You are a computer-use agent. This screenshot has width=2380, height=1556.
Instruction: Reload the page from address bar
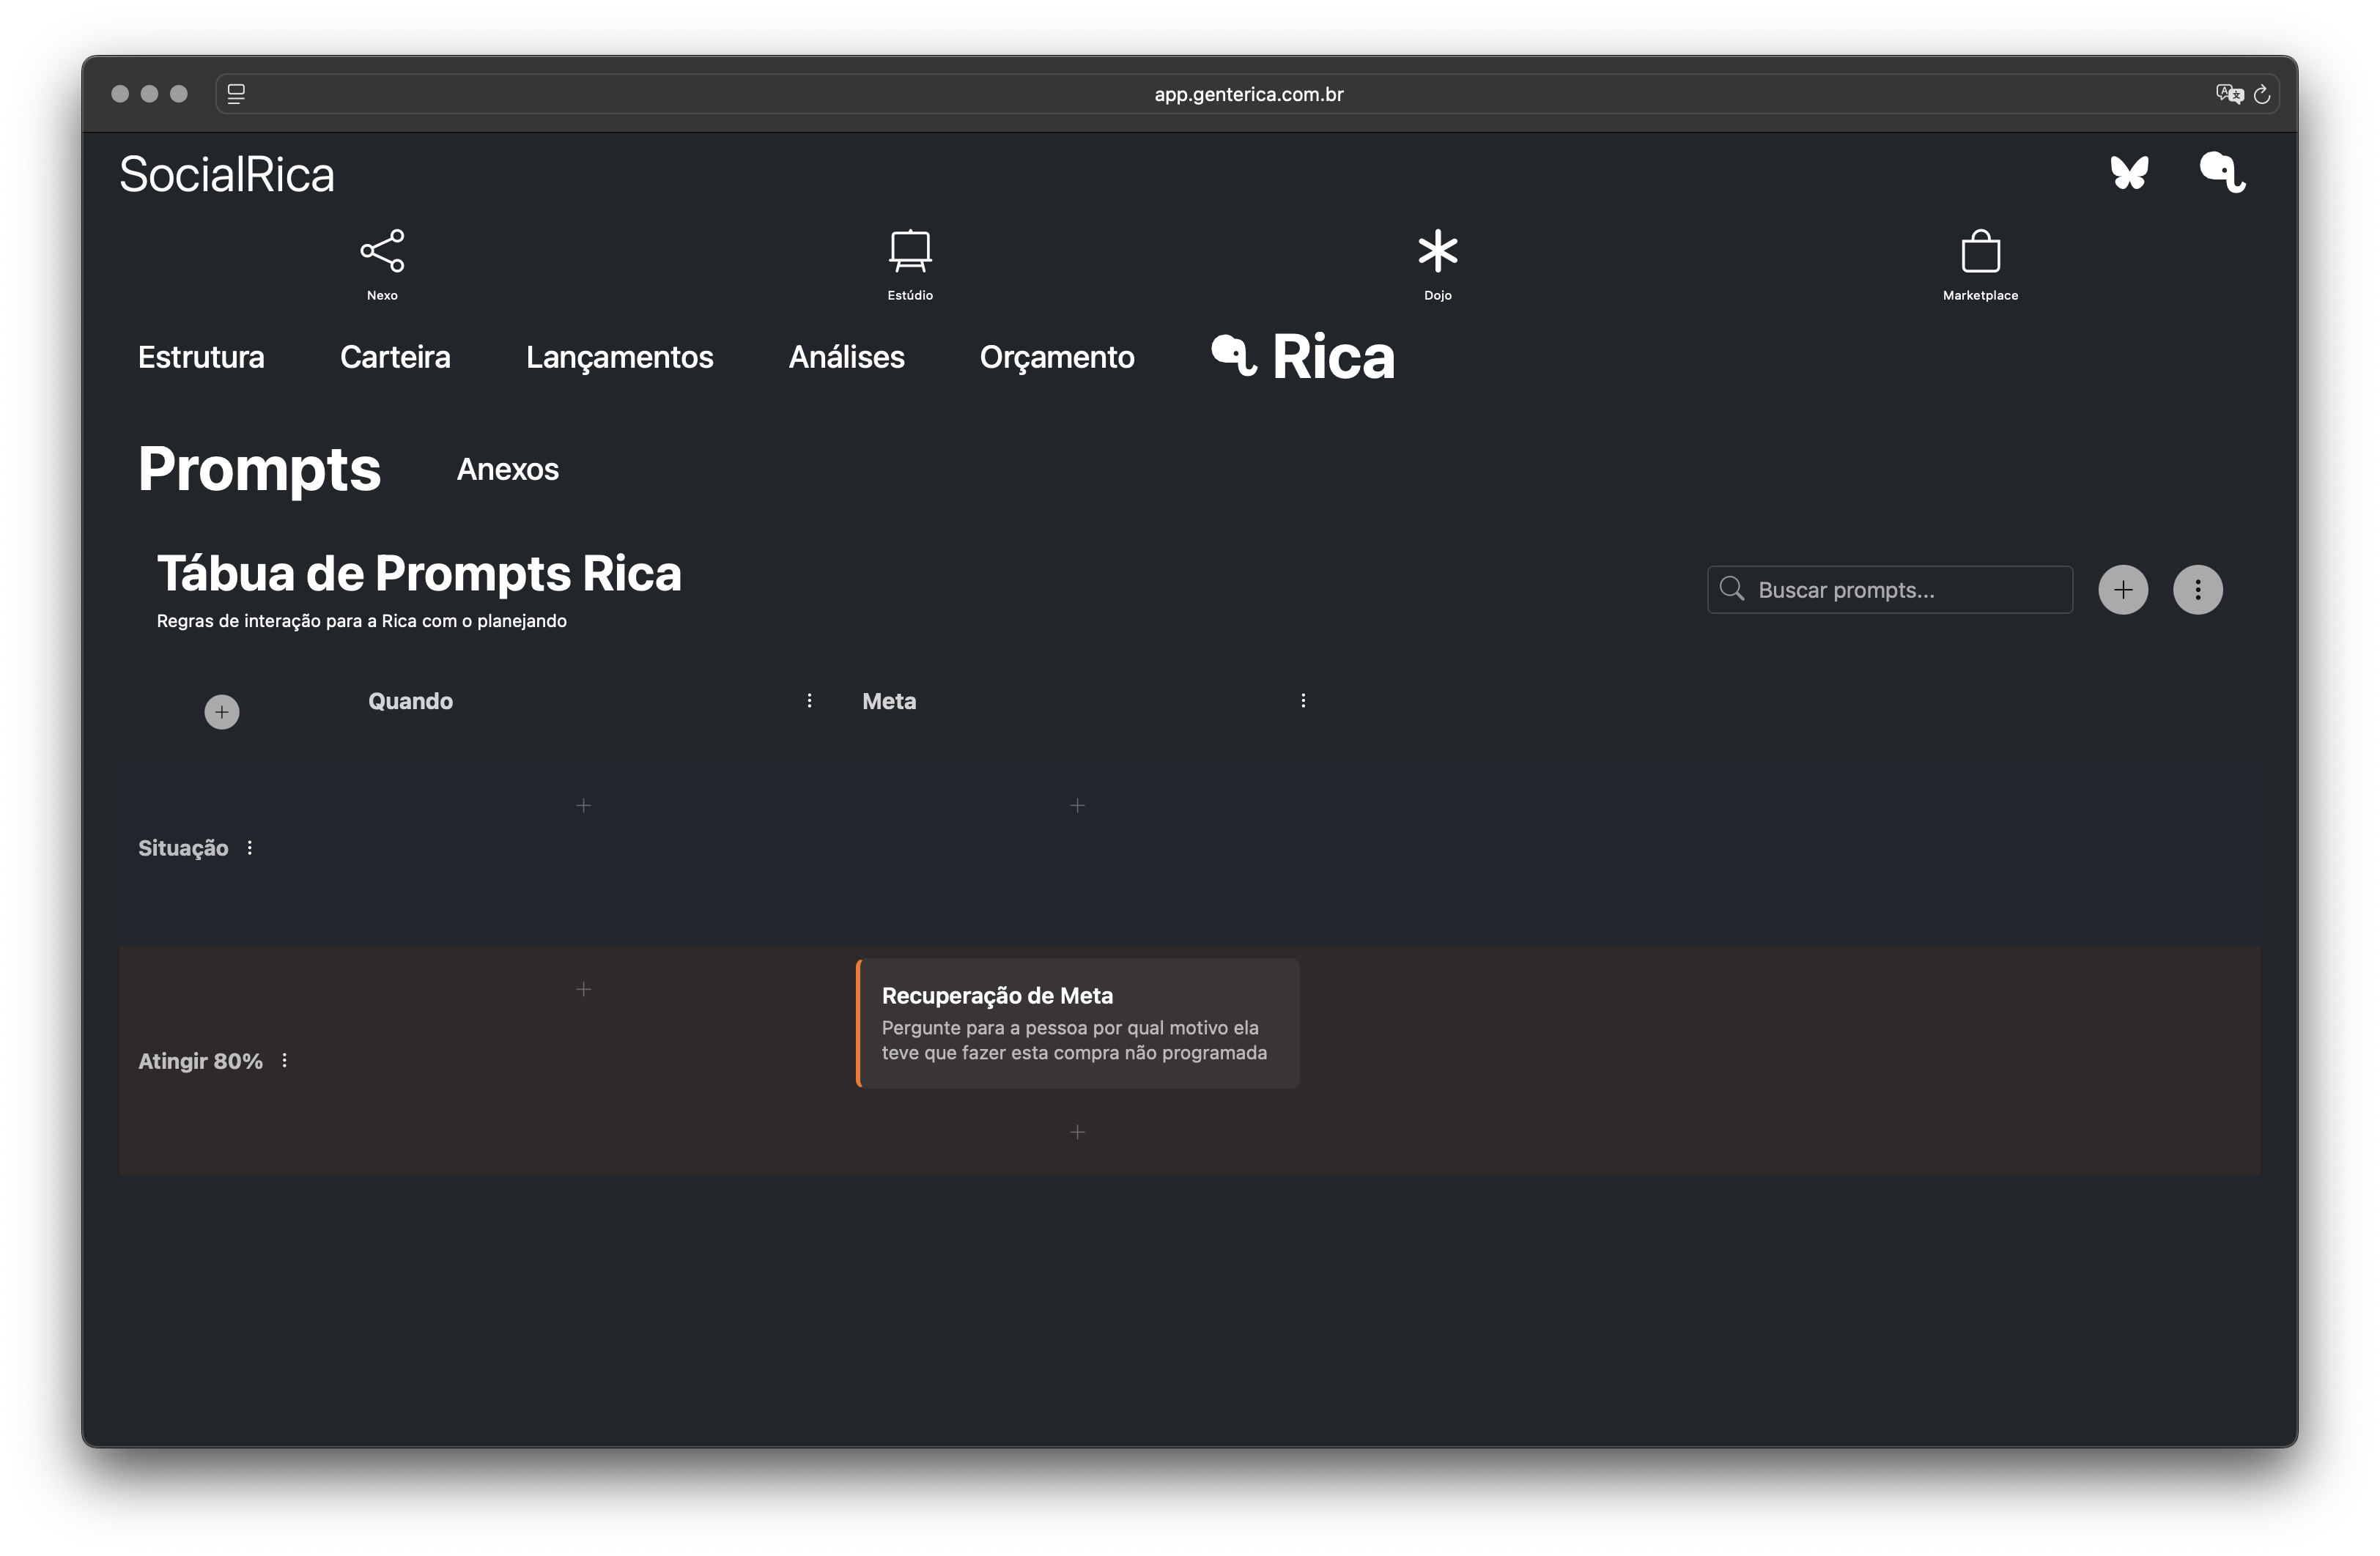coord(2261,94)
